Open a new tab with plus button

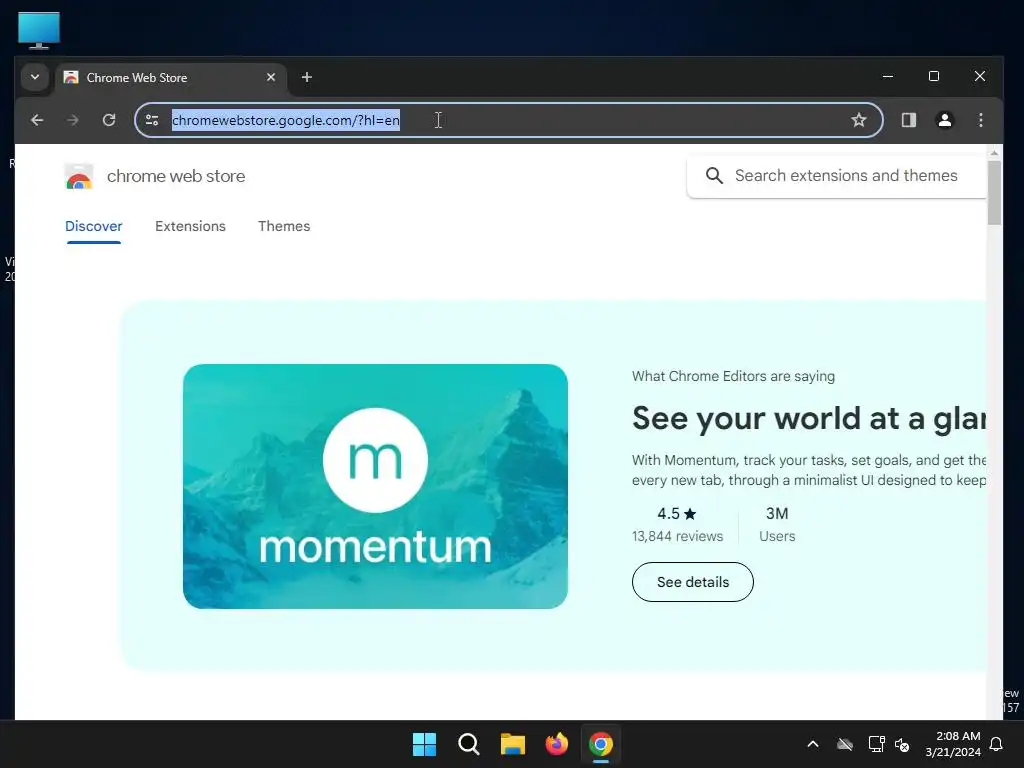[x=306, y=77]
